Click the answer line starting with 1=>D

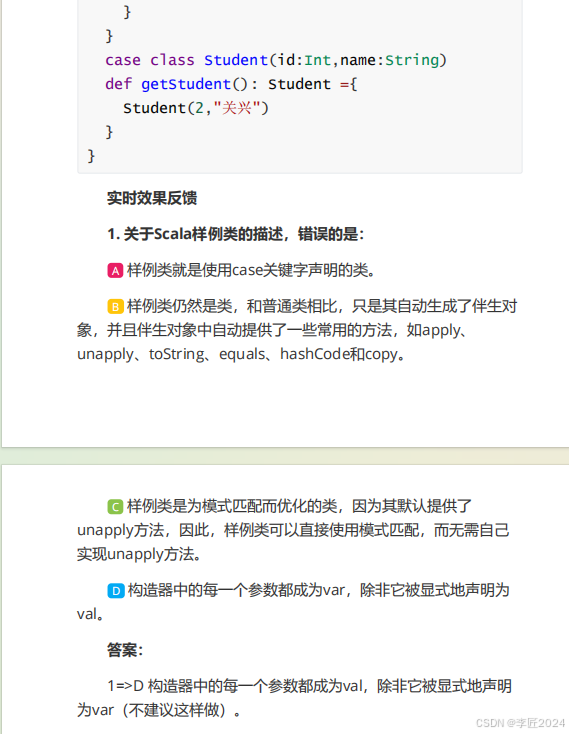(x=294, y=698)
